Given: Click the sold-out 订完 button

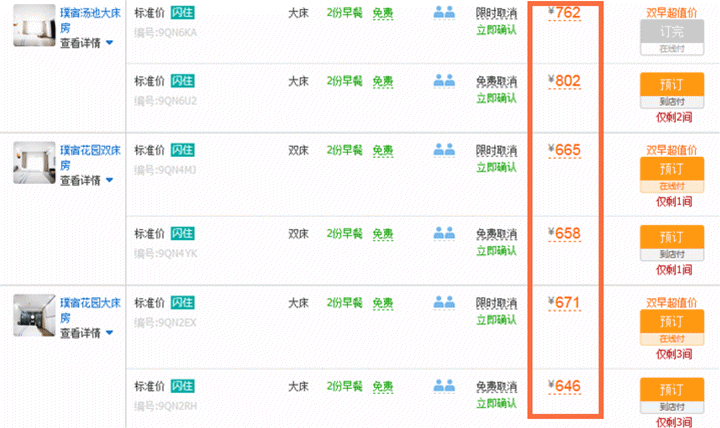Looking at the screenshot, I should [x=672, y=38].
